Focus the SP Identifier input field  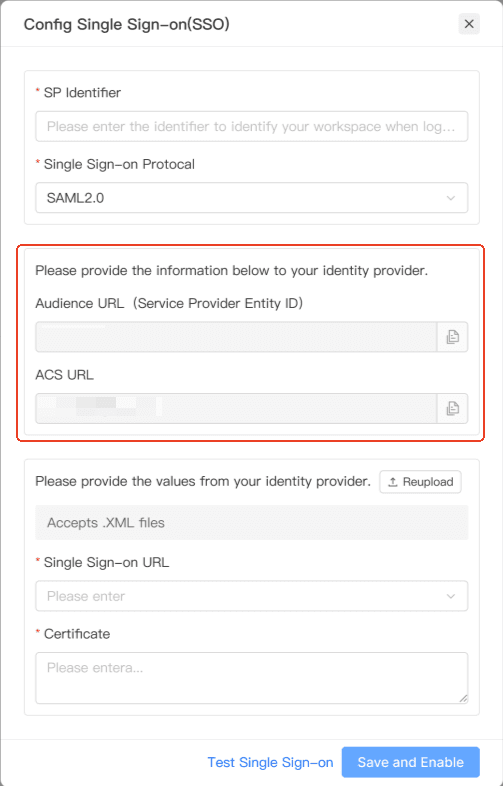[x=251, y=126]
